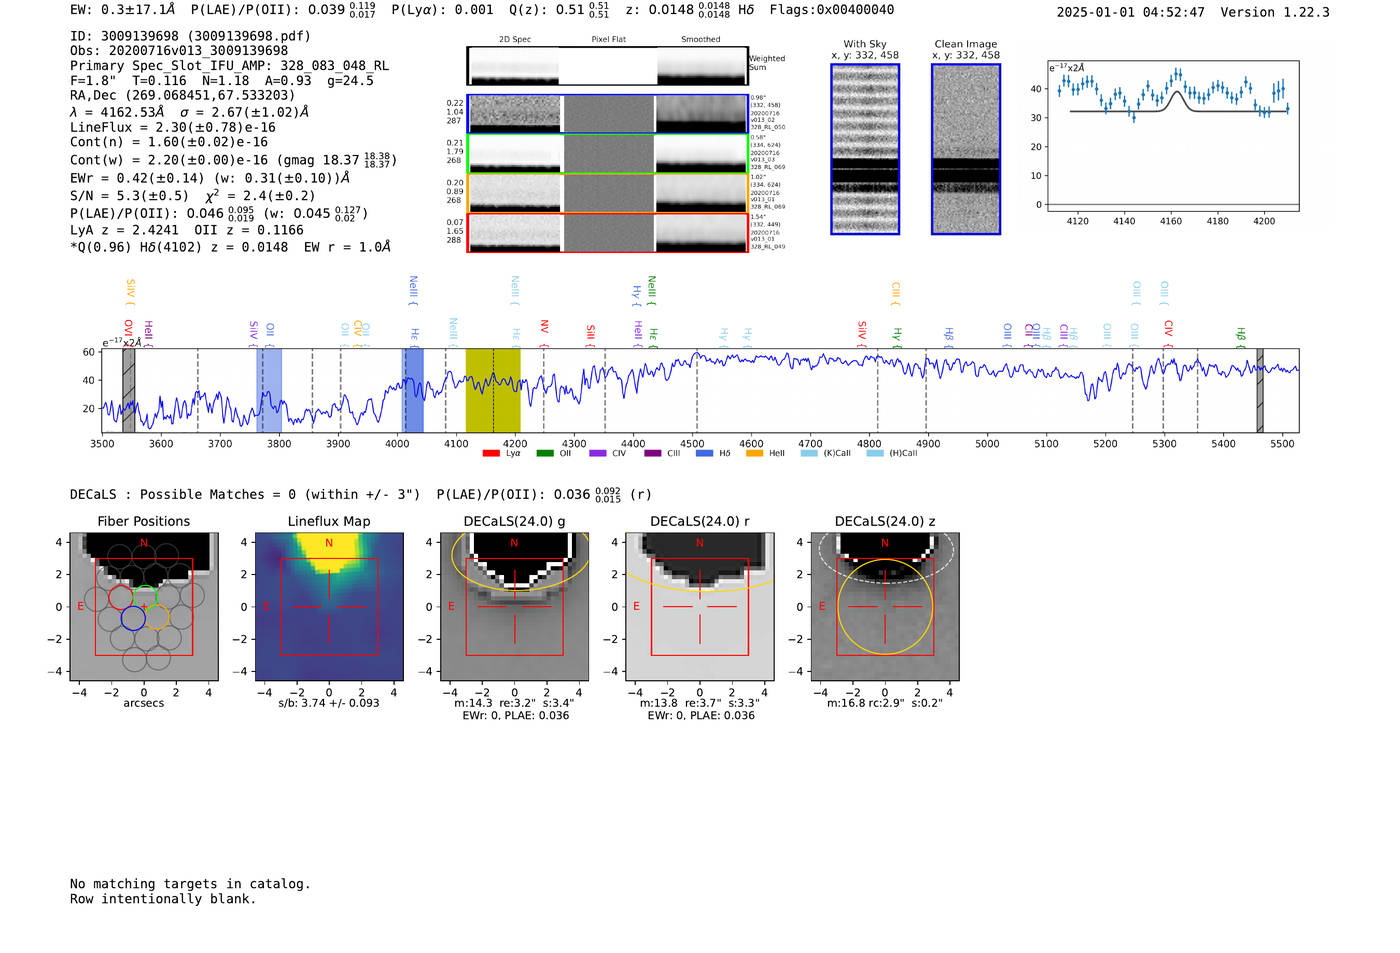Click the 'Smoothed' column header

[x=700, y=39]
